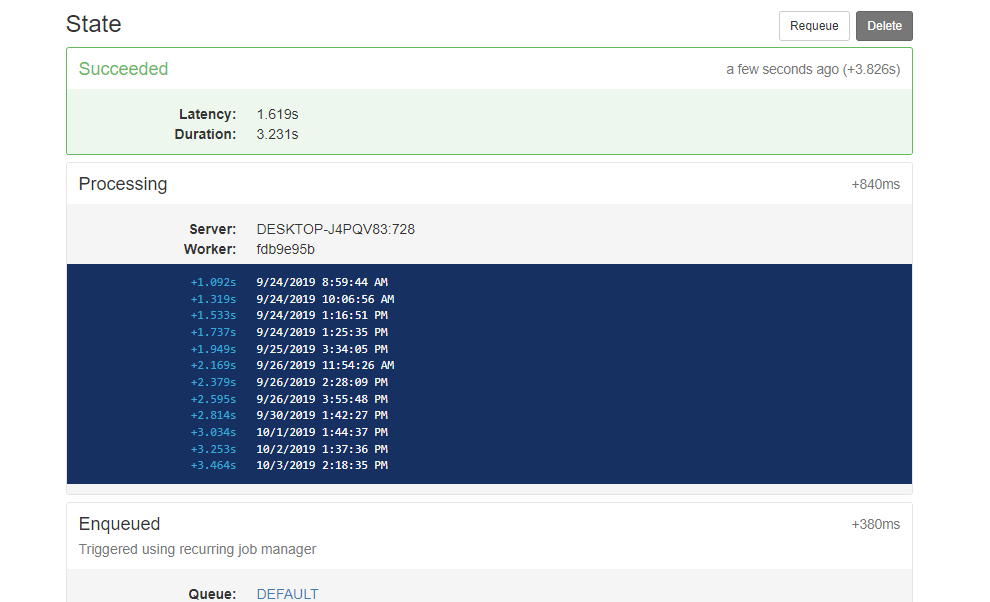Click log line 9/26/2019 2:28:09 PM
This screenshot has height=602, width=990.
[322, 382]
